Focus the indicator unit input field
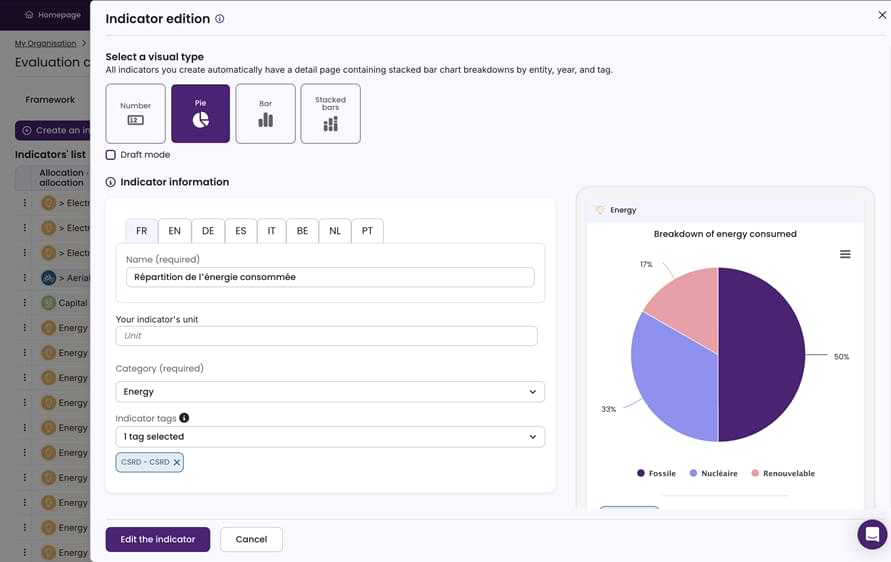891x562 pixels. (x=327, y=336)
